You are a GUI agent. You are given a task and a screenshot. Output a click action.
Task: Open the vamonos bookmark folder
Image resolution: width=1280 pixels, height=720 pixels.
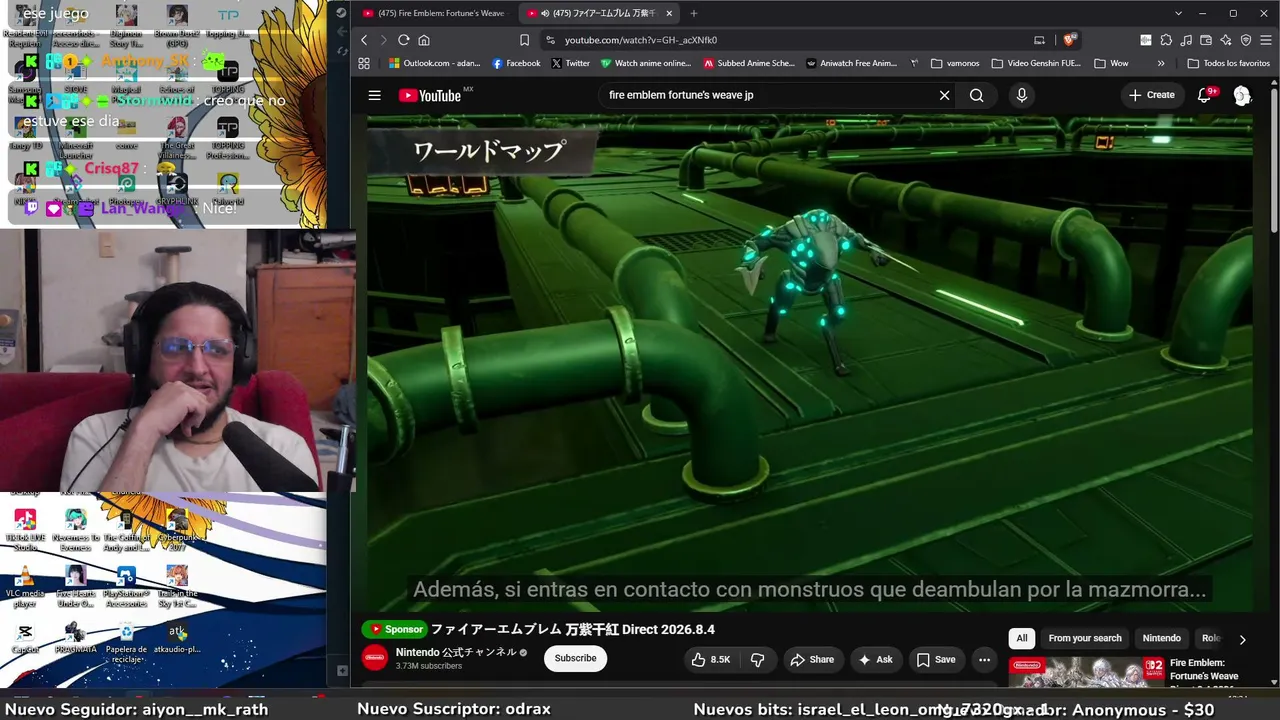pyautogui.click(x=955, y=63)
